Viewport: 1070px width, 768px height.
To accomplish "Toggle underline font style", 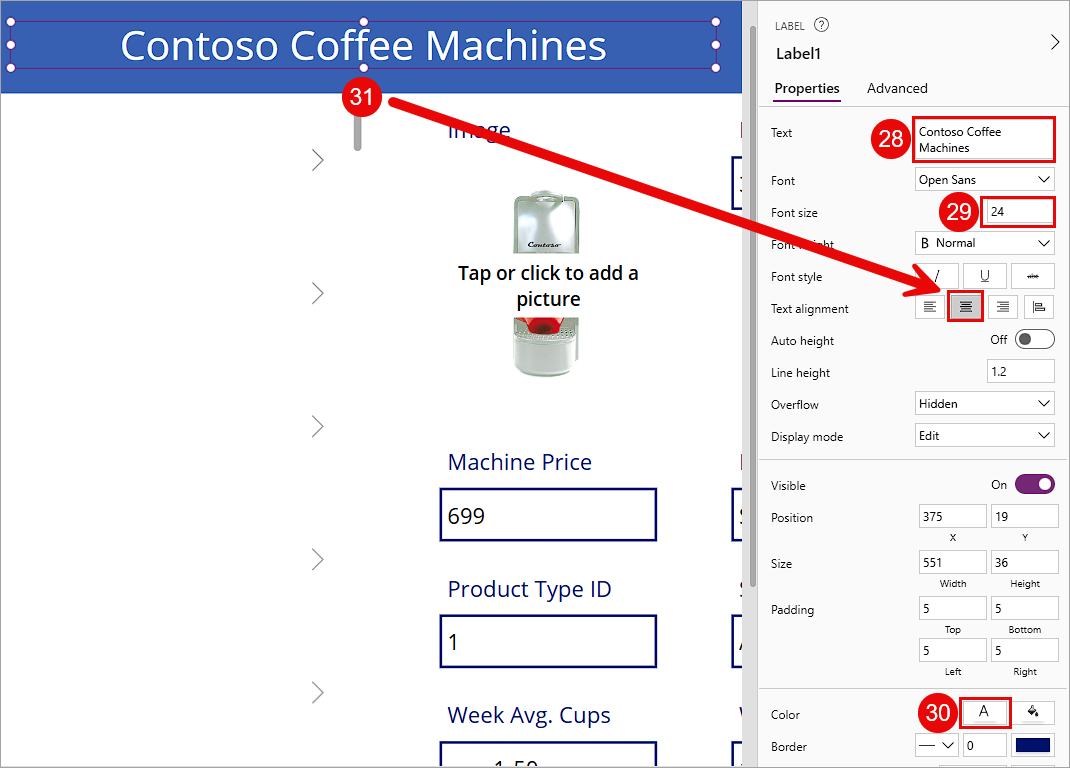I will coord(984,276).
